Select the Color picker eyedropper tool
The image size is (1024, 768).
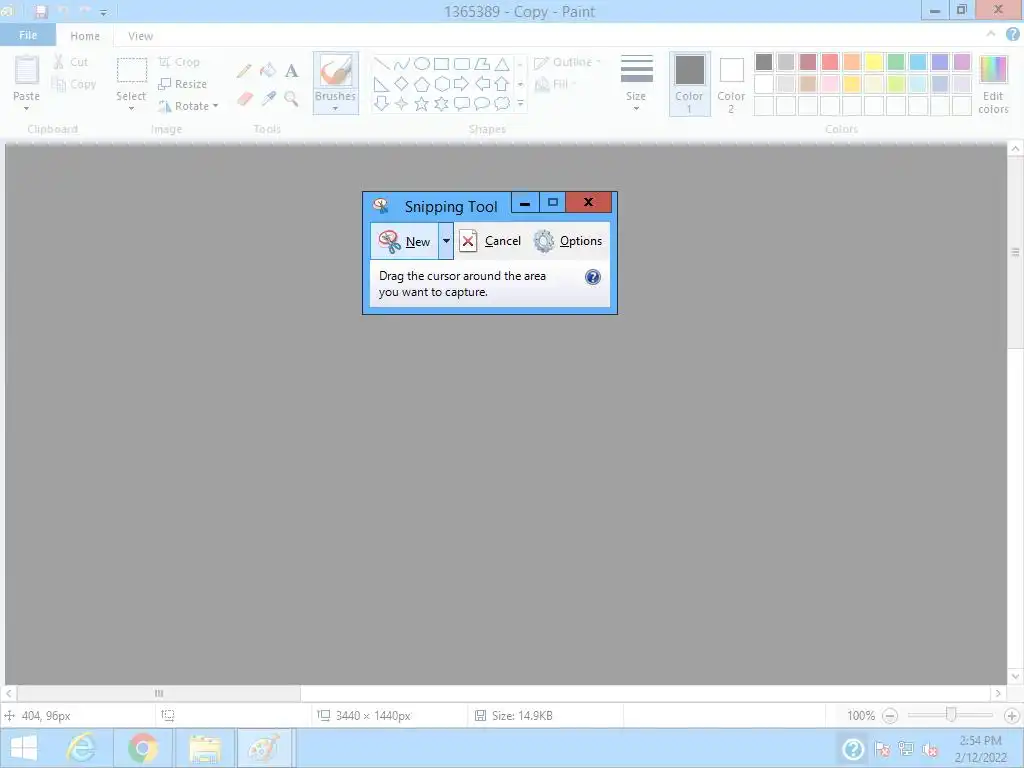(268, 99)
